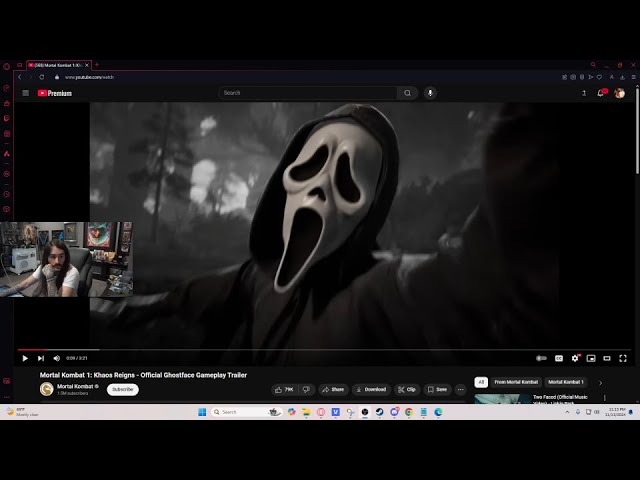Click the YouTube search magnifier button
This screenshot has height=480, width=640.
click(407, 93)
